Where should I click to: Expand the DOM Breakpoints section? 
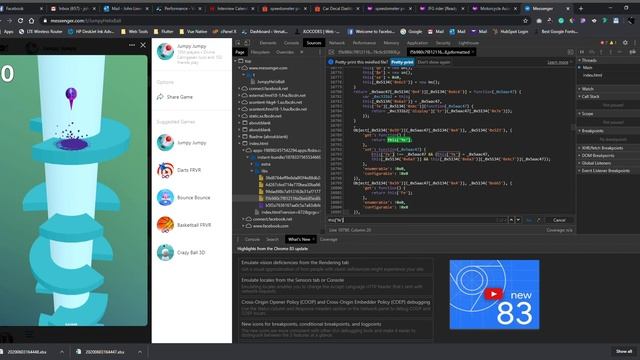pyautogui.click(x=580, y=156)
